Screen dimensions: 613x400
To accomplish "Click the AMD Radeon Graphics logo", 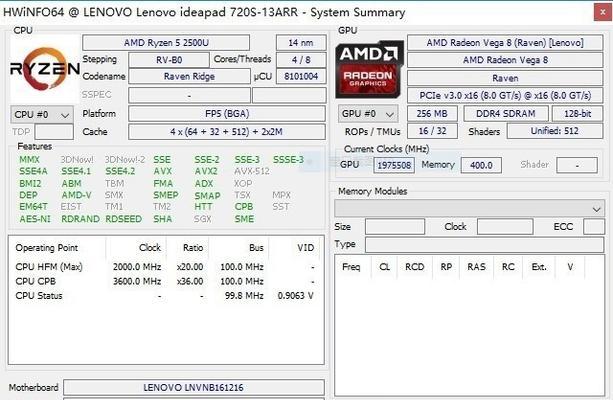I will pyautogui.click(x=369, y=69).
